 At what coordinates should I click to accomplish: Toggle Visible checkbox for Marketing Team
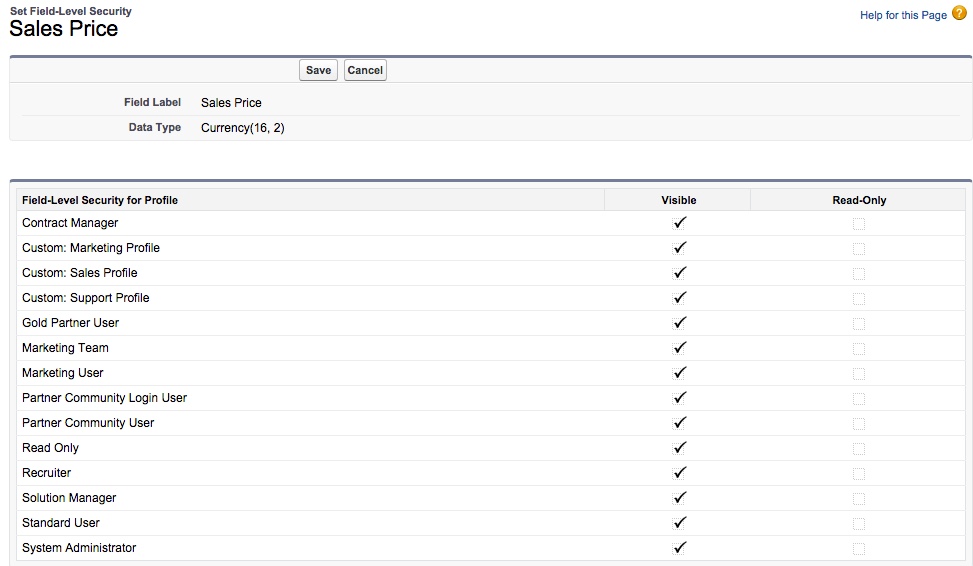point(679,349)
